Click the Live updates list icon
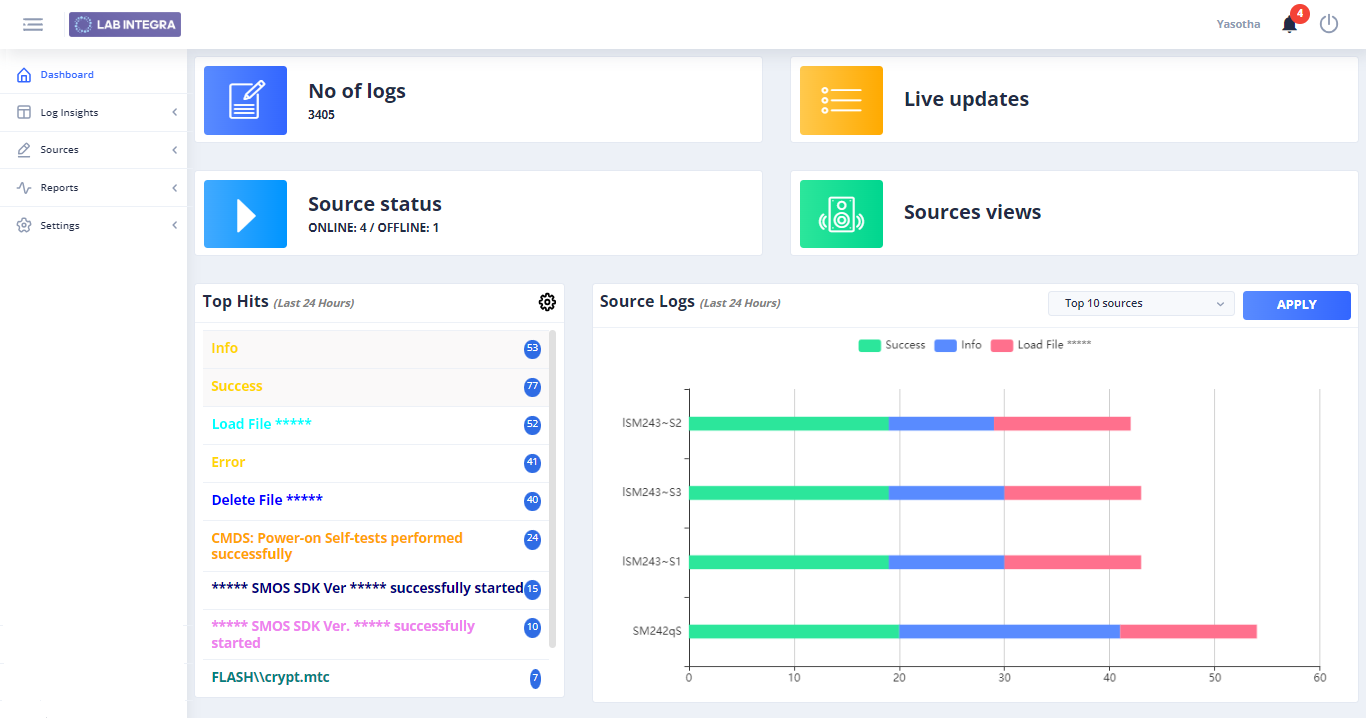This screenshot has width=1366, height=718. tap(841, 100)
